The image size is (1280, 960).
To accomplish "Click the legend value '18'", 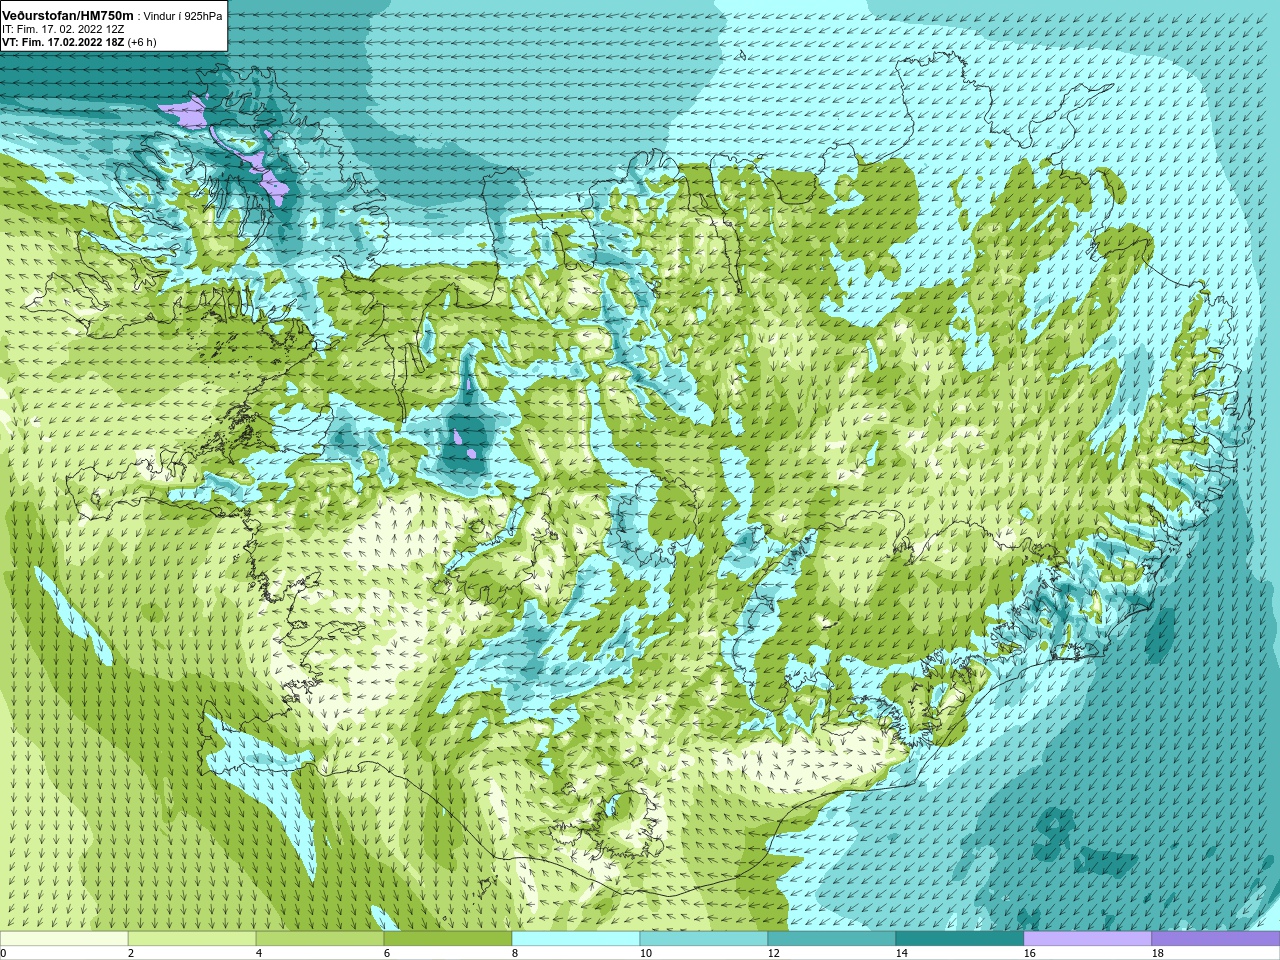I will point(1157,954).
